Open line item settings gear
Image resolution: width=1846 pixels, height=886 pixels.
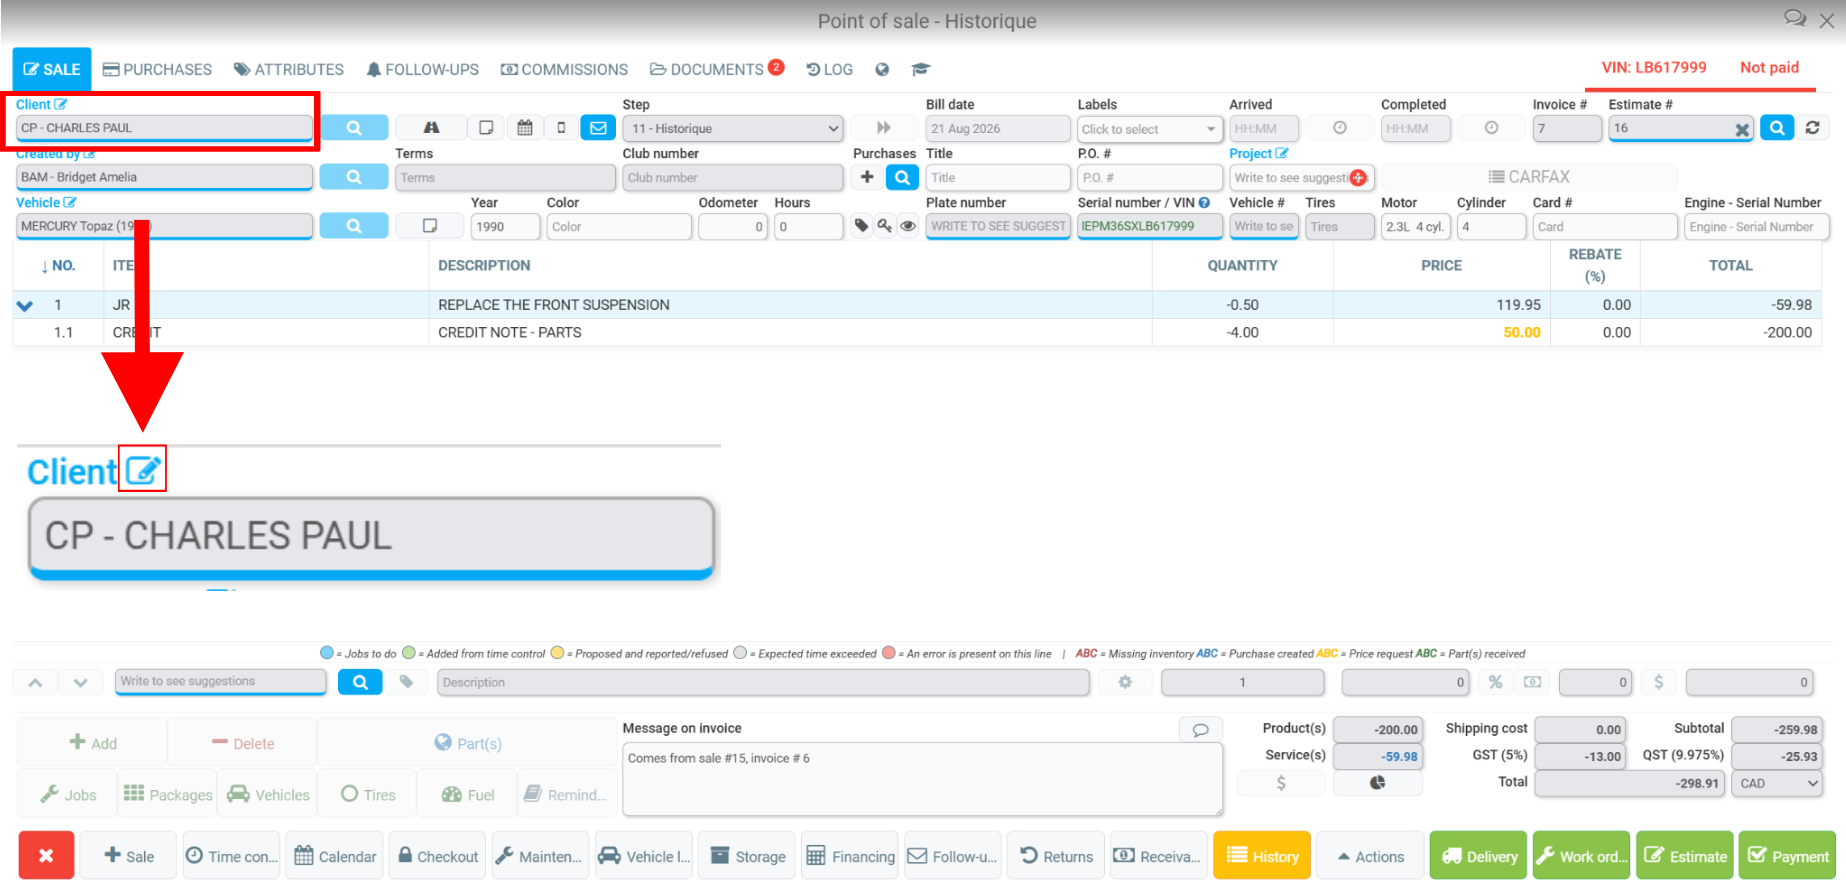1125,682
